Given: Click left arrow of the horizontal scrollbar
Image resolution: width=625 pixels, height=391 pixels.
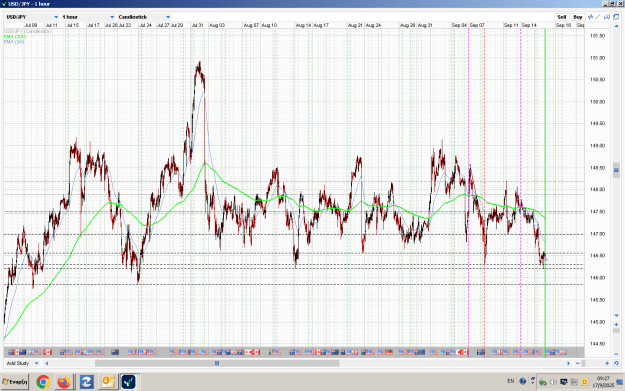Looking at the screenshot, I should pyautogui.click(x=47, y=363).
